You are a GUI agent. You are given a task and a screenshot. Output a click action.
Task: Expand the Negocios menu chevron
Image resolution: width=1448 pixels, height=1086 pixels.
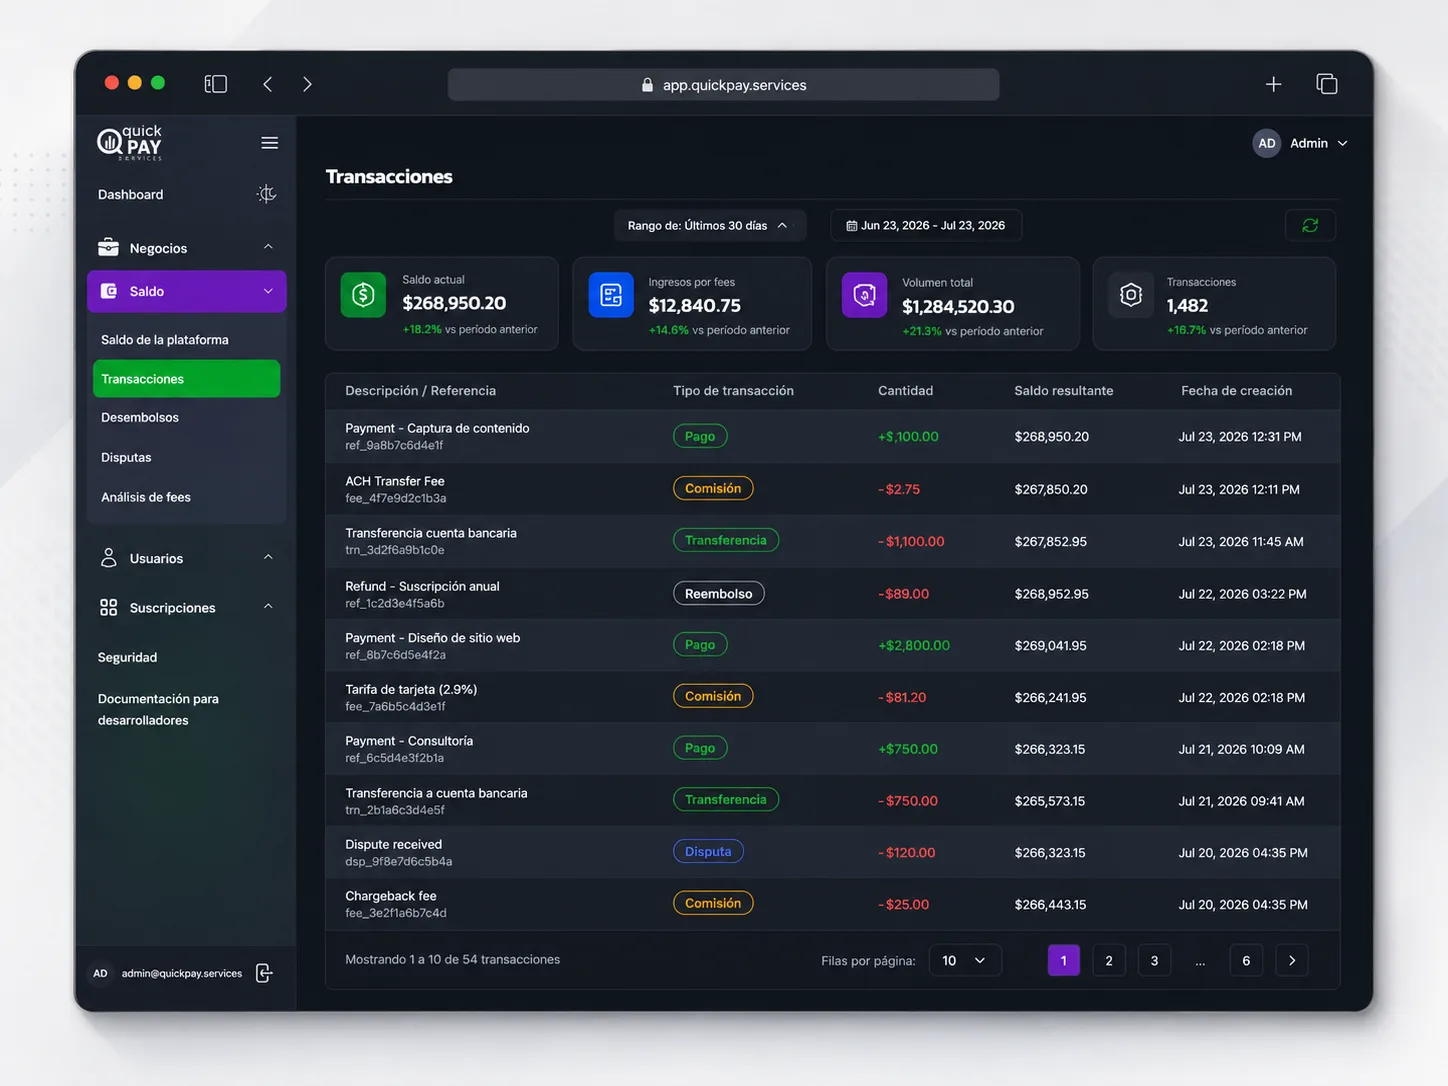(268, 247)
